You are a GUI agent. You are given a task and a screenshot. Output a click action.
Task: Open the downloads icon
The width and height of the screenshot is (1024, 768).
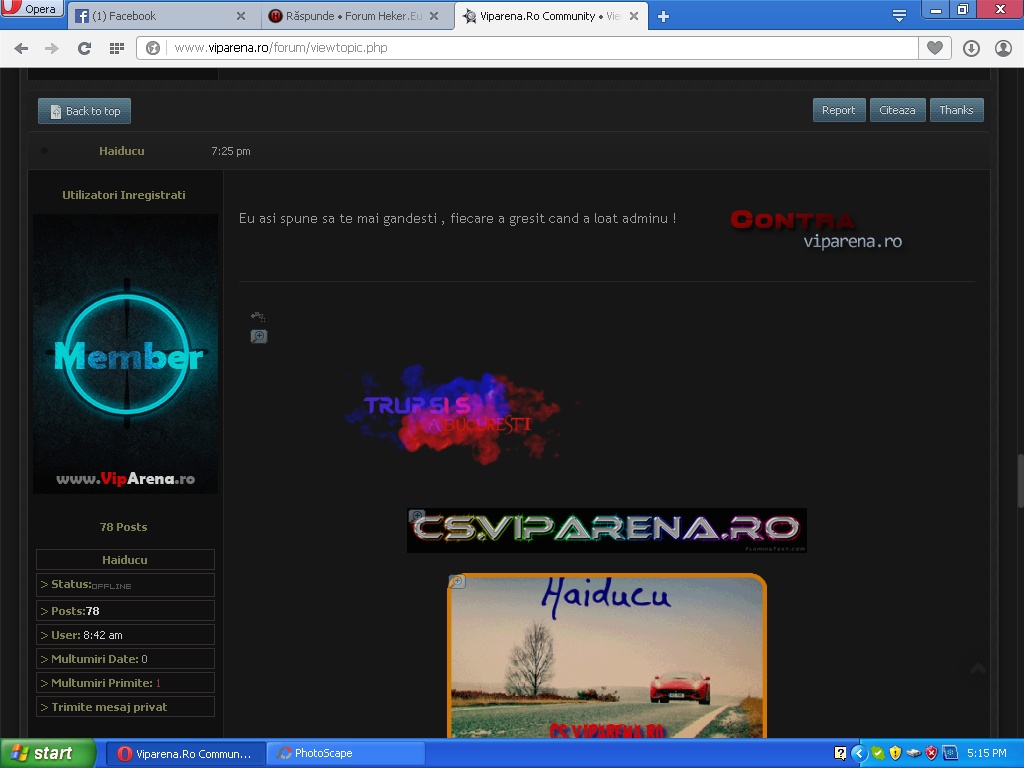971,48
